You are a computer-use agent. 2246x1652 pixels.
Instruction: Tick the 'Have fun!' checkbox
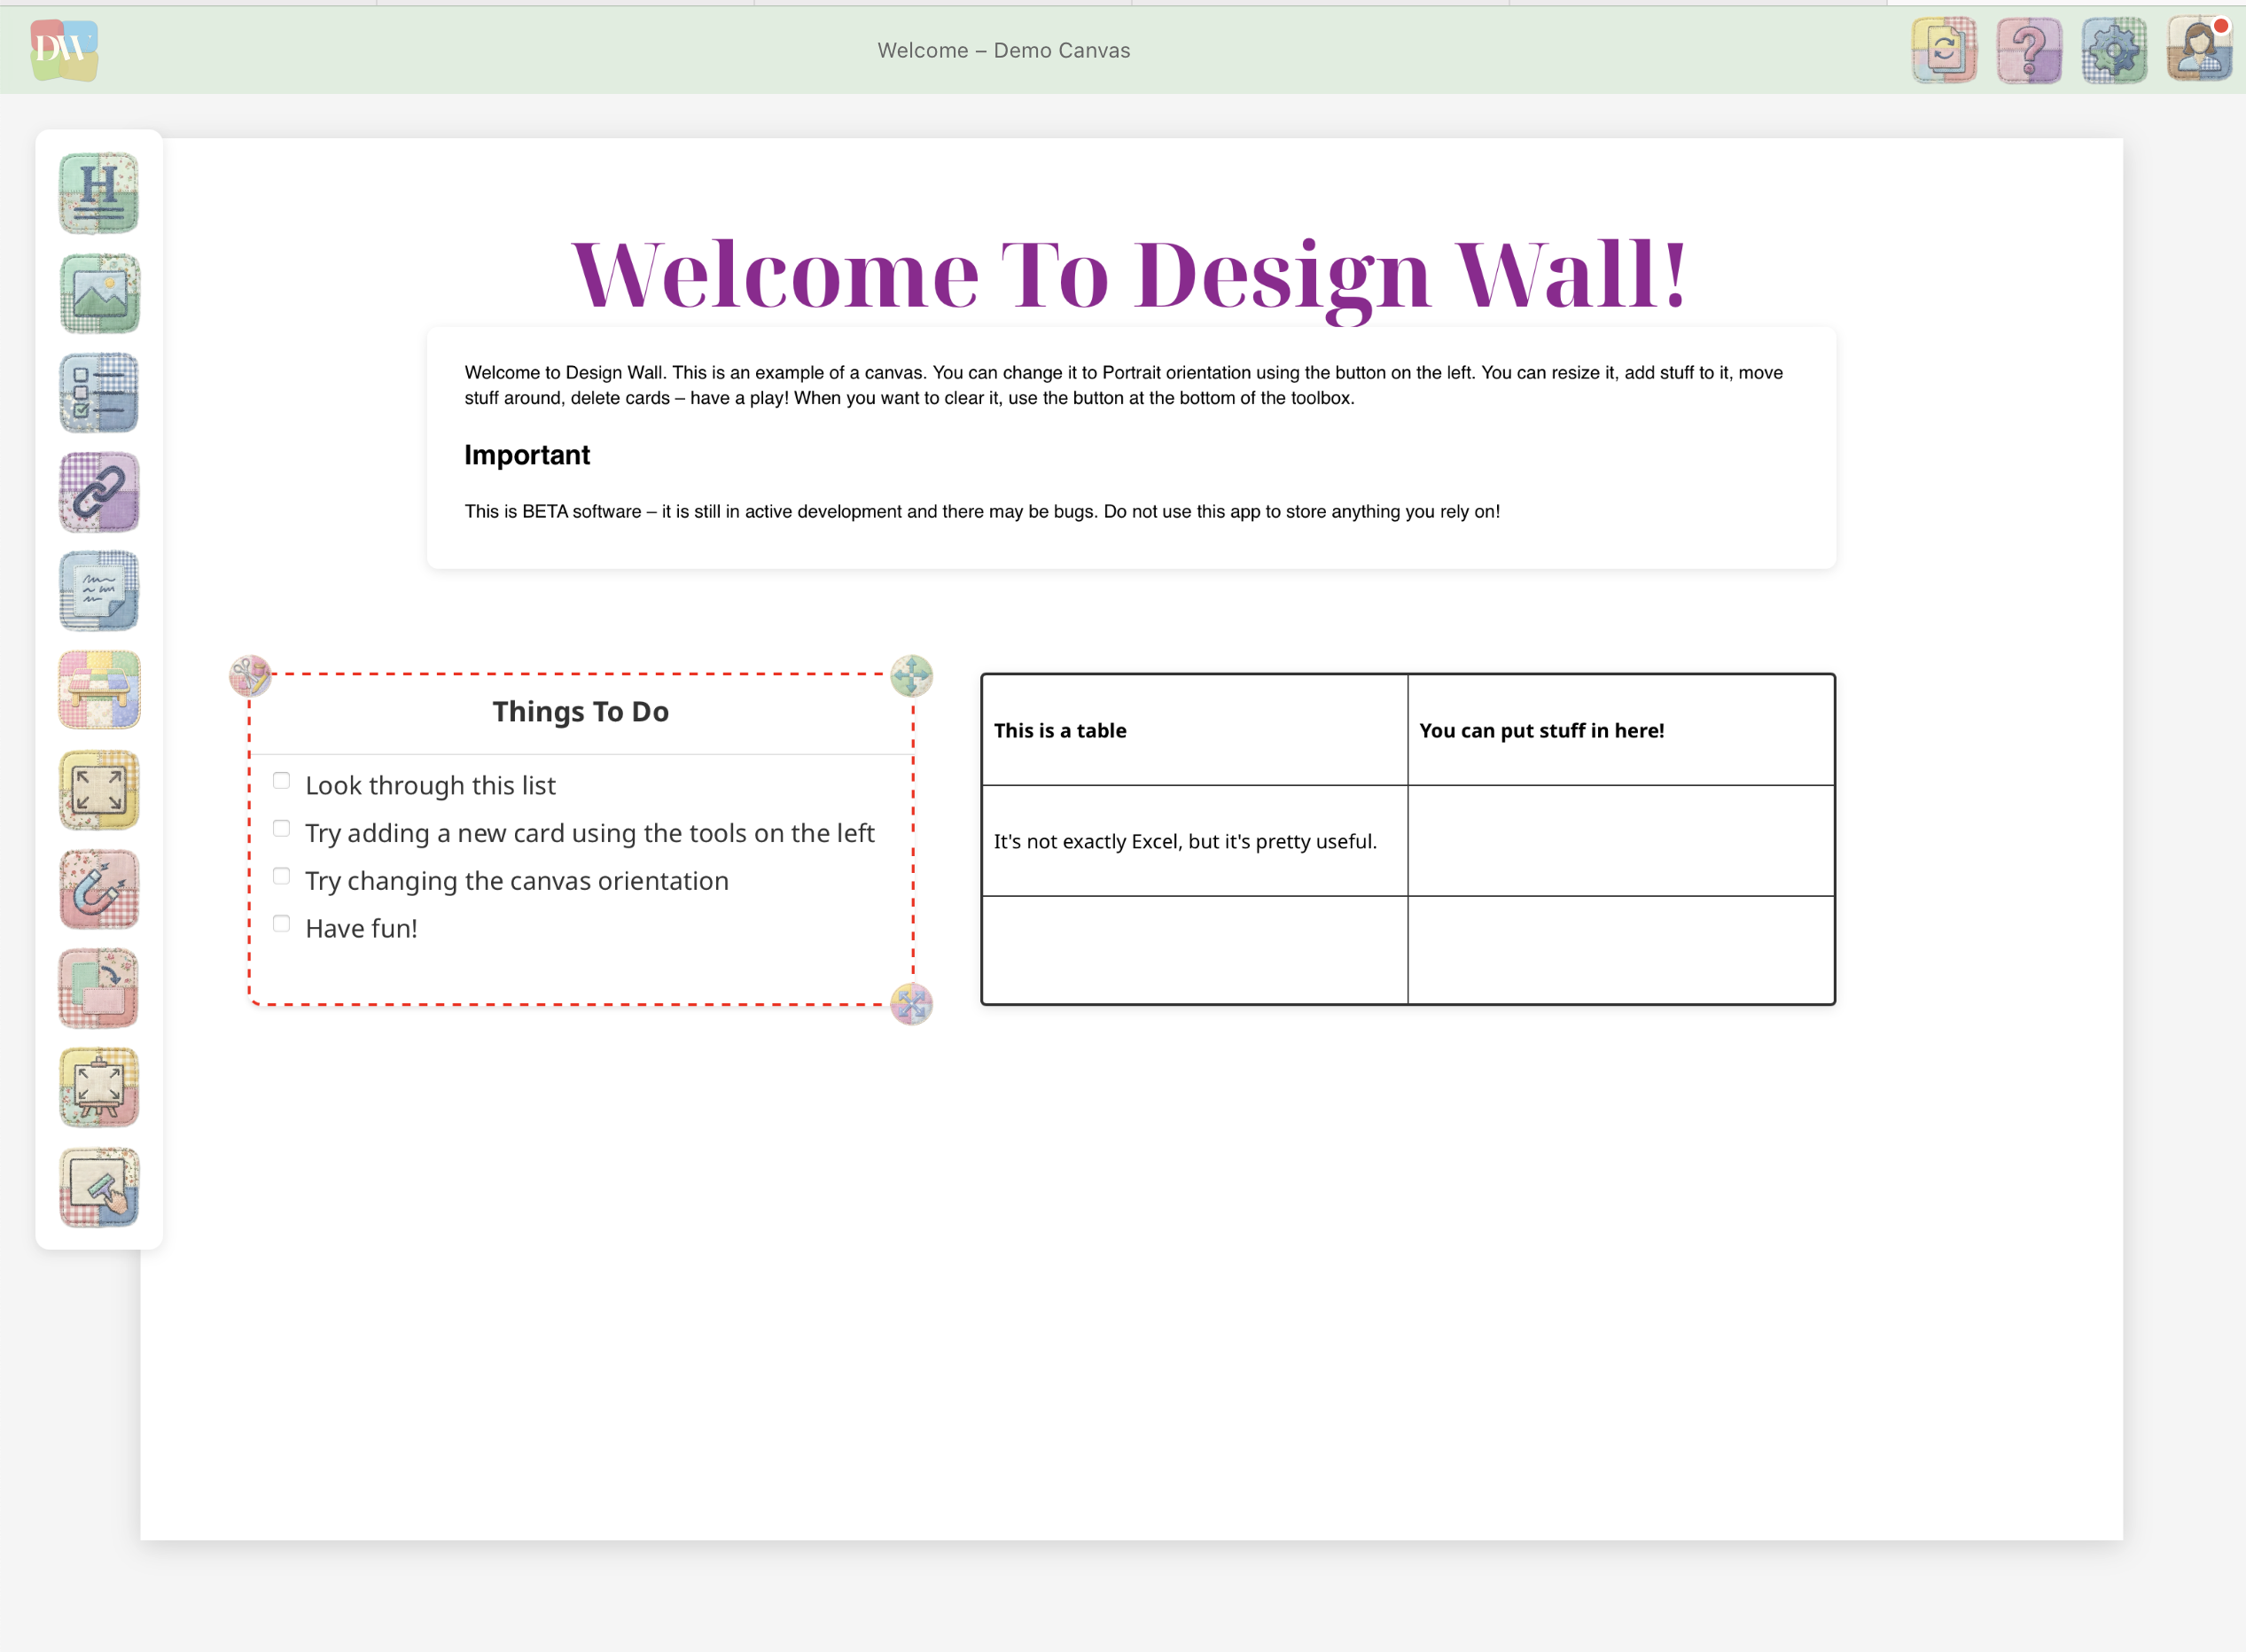pyautogui.click(x=281, y=922)
